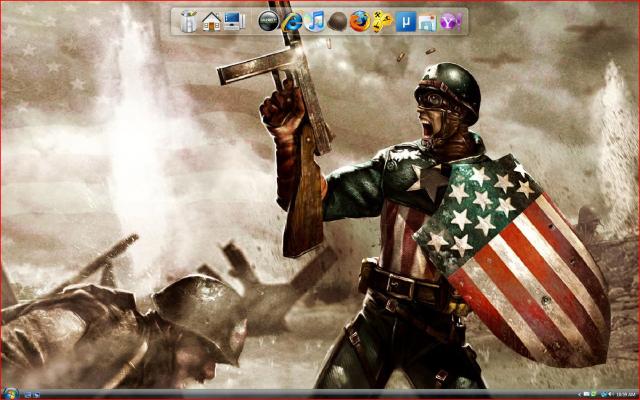Image resolution: width=640 pixels, height=400 pixels.
Task: Launch Yahoo Messenger purple icon
Action: pyautogui.click(x=450, y=22)
